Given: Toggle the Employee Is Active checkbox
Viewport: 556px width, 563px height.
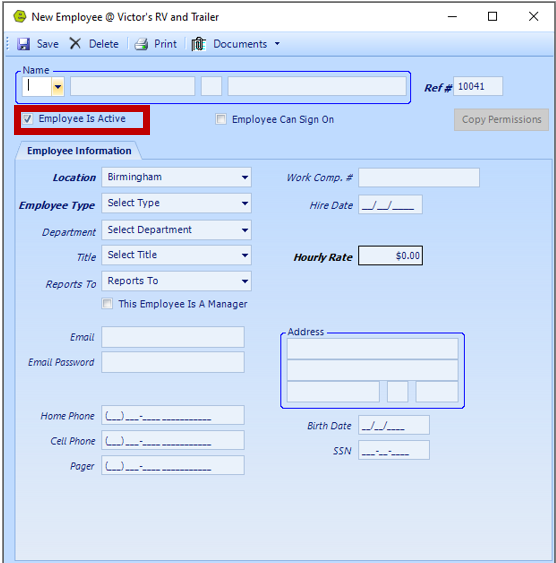Looking at the screenshot, I should 28,119.
